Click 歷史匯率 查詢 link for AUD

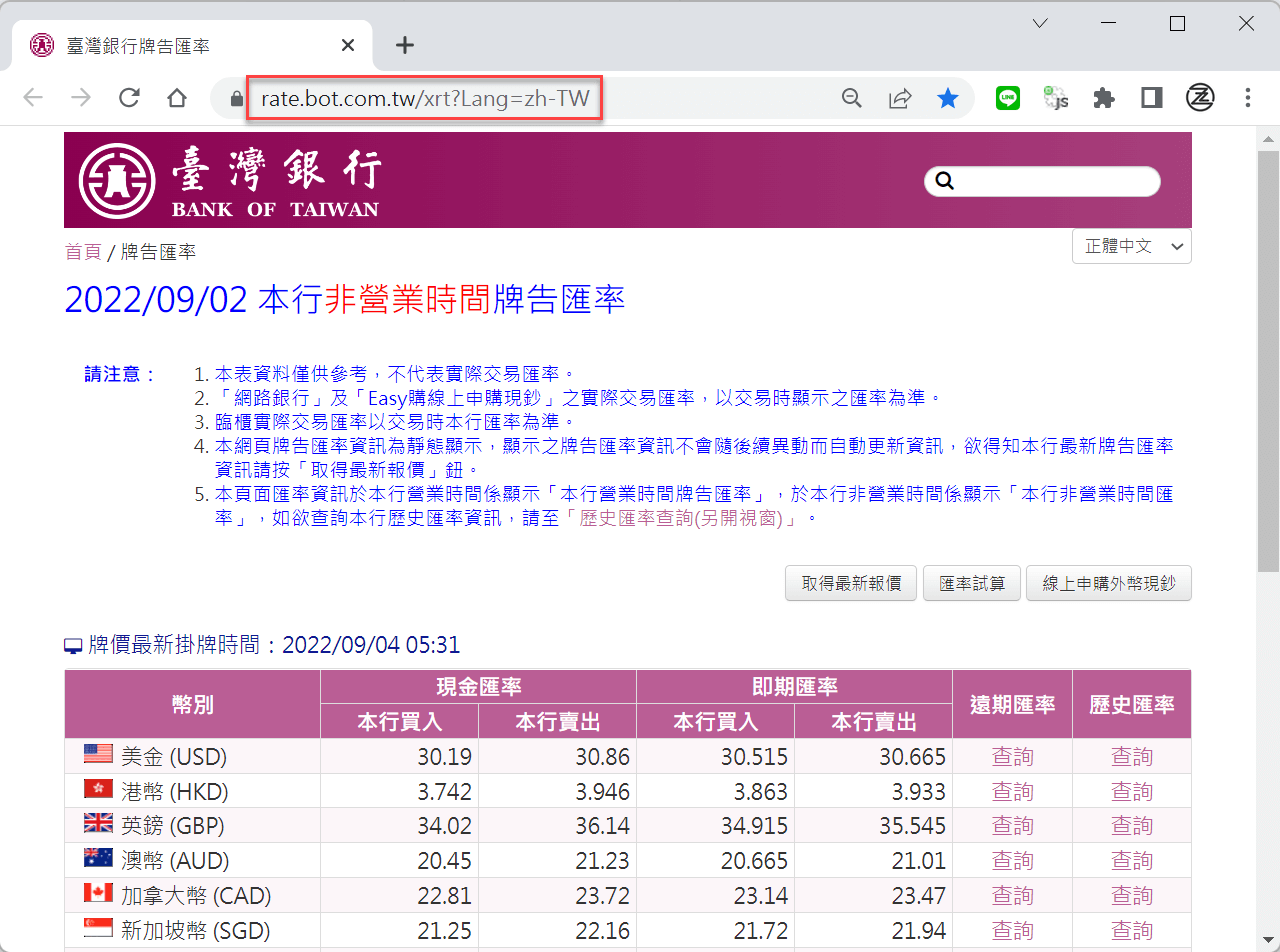tap(1132, 861)
